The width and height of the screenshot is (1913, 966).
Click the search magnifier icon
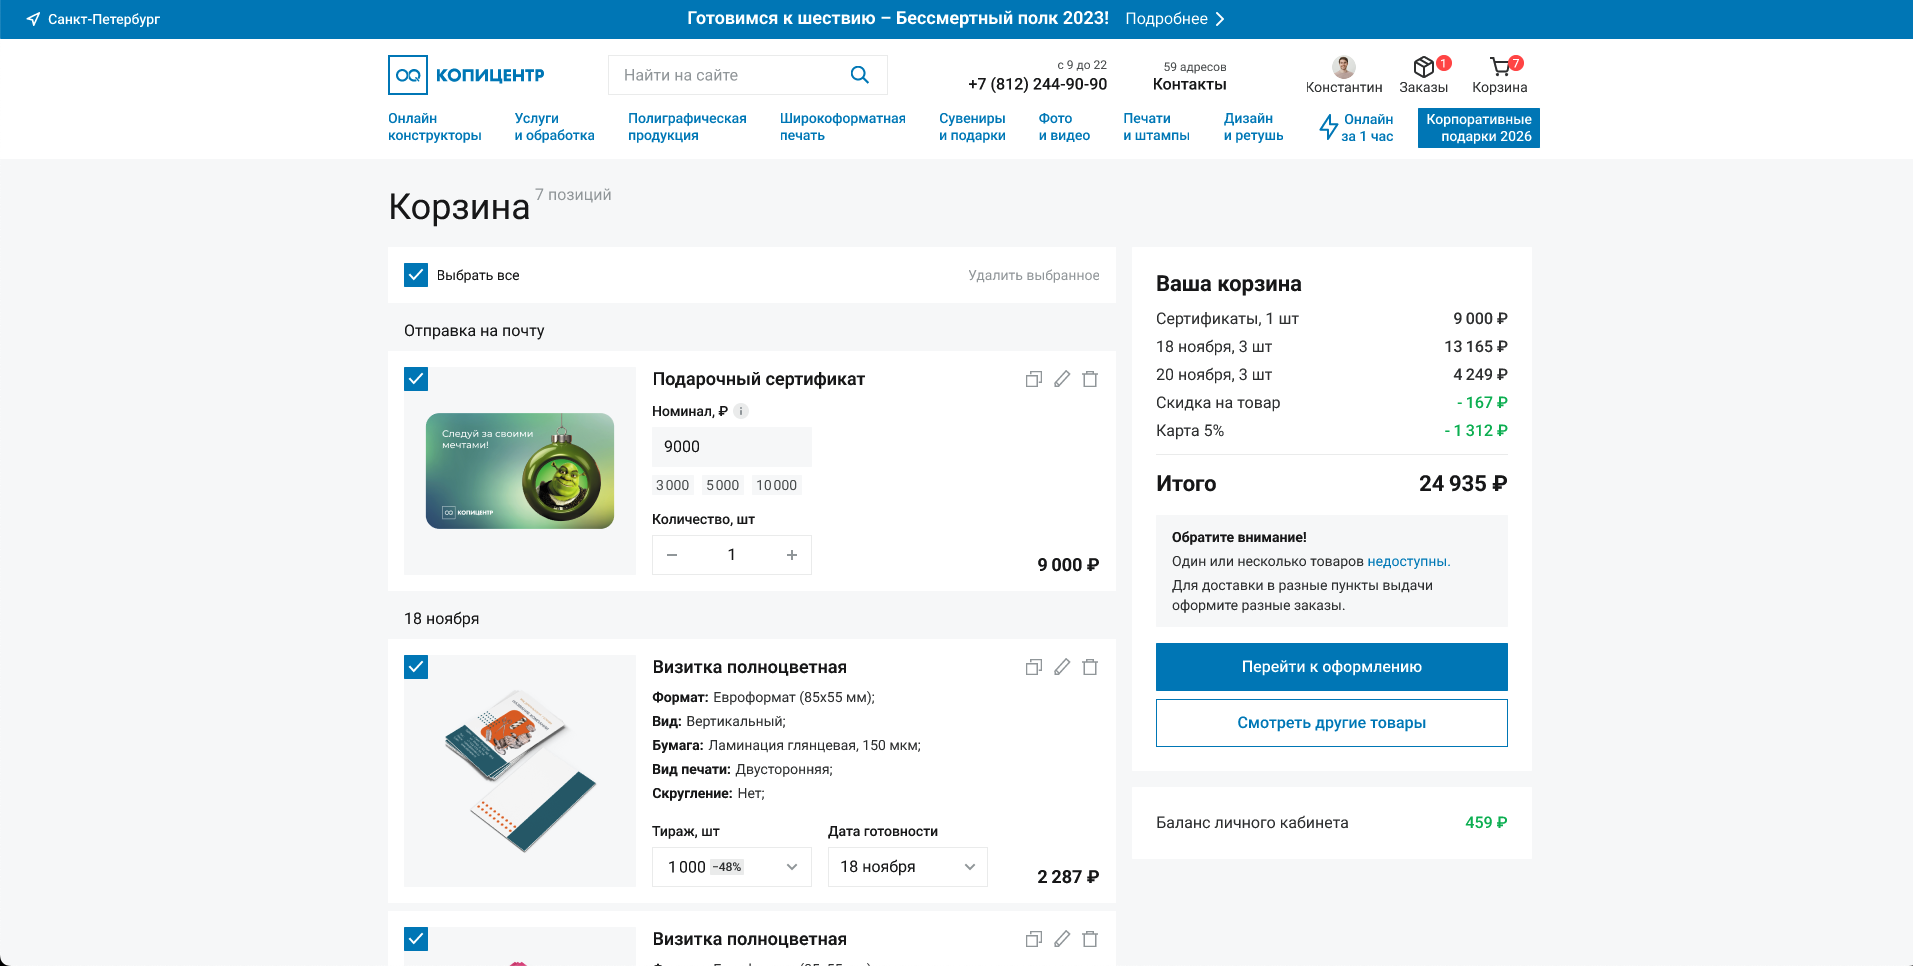pos(858,74)
